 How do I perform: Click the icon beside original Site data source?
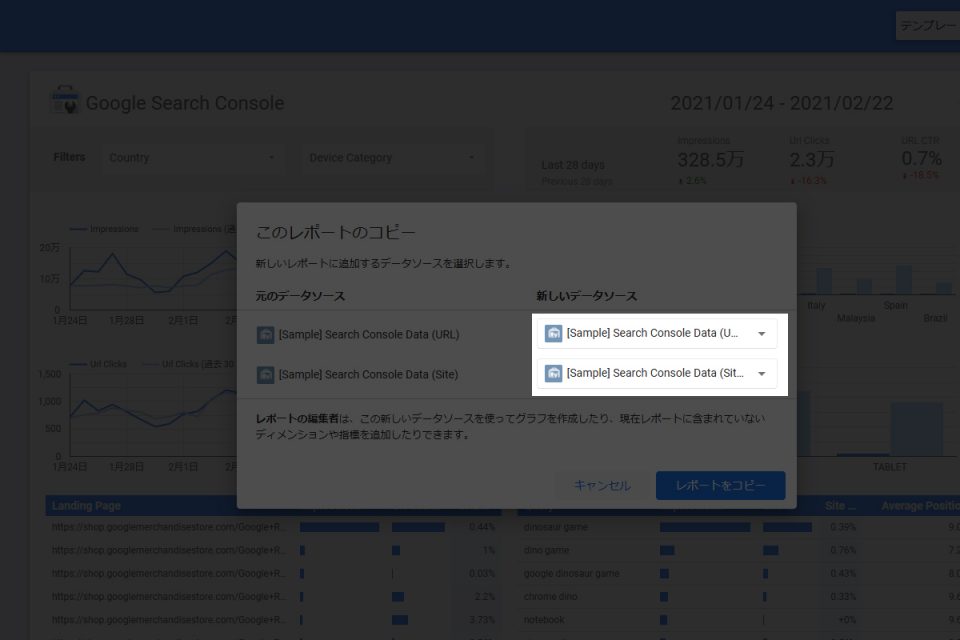click(x=265, y=375)
